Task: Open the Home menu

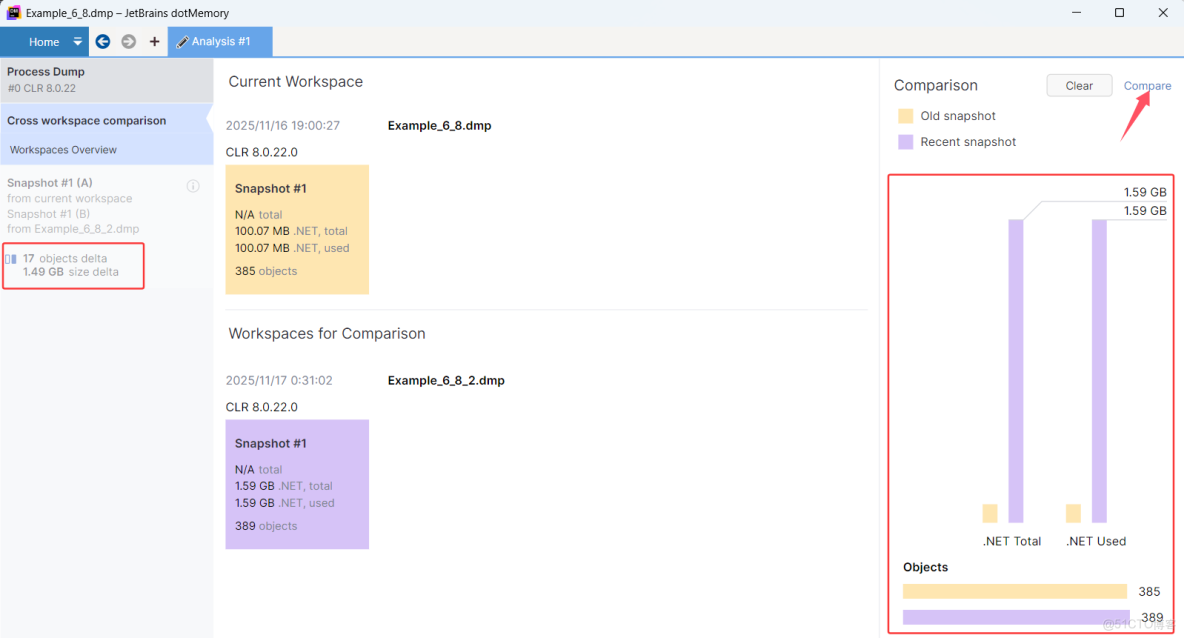Action: 44,41
